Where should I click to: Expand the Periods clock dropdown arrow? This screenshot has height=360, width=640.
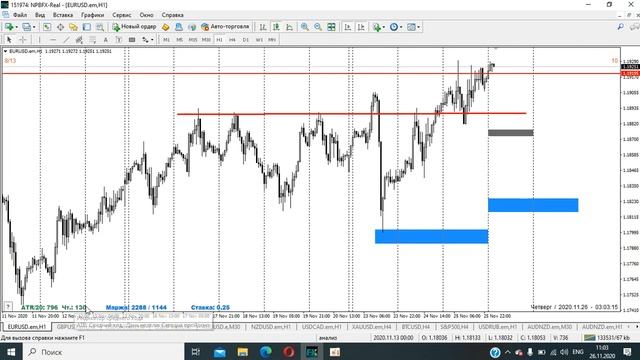coord(401,27)
